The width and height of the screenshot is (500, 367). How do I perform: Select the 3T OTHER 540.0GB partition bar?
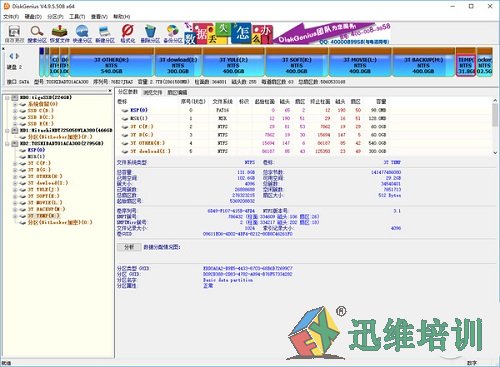point(111,62)
